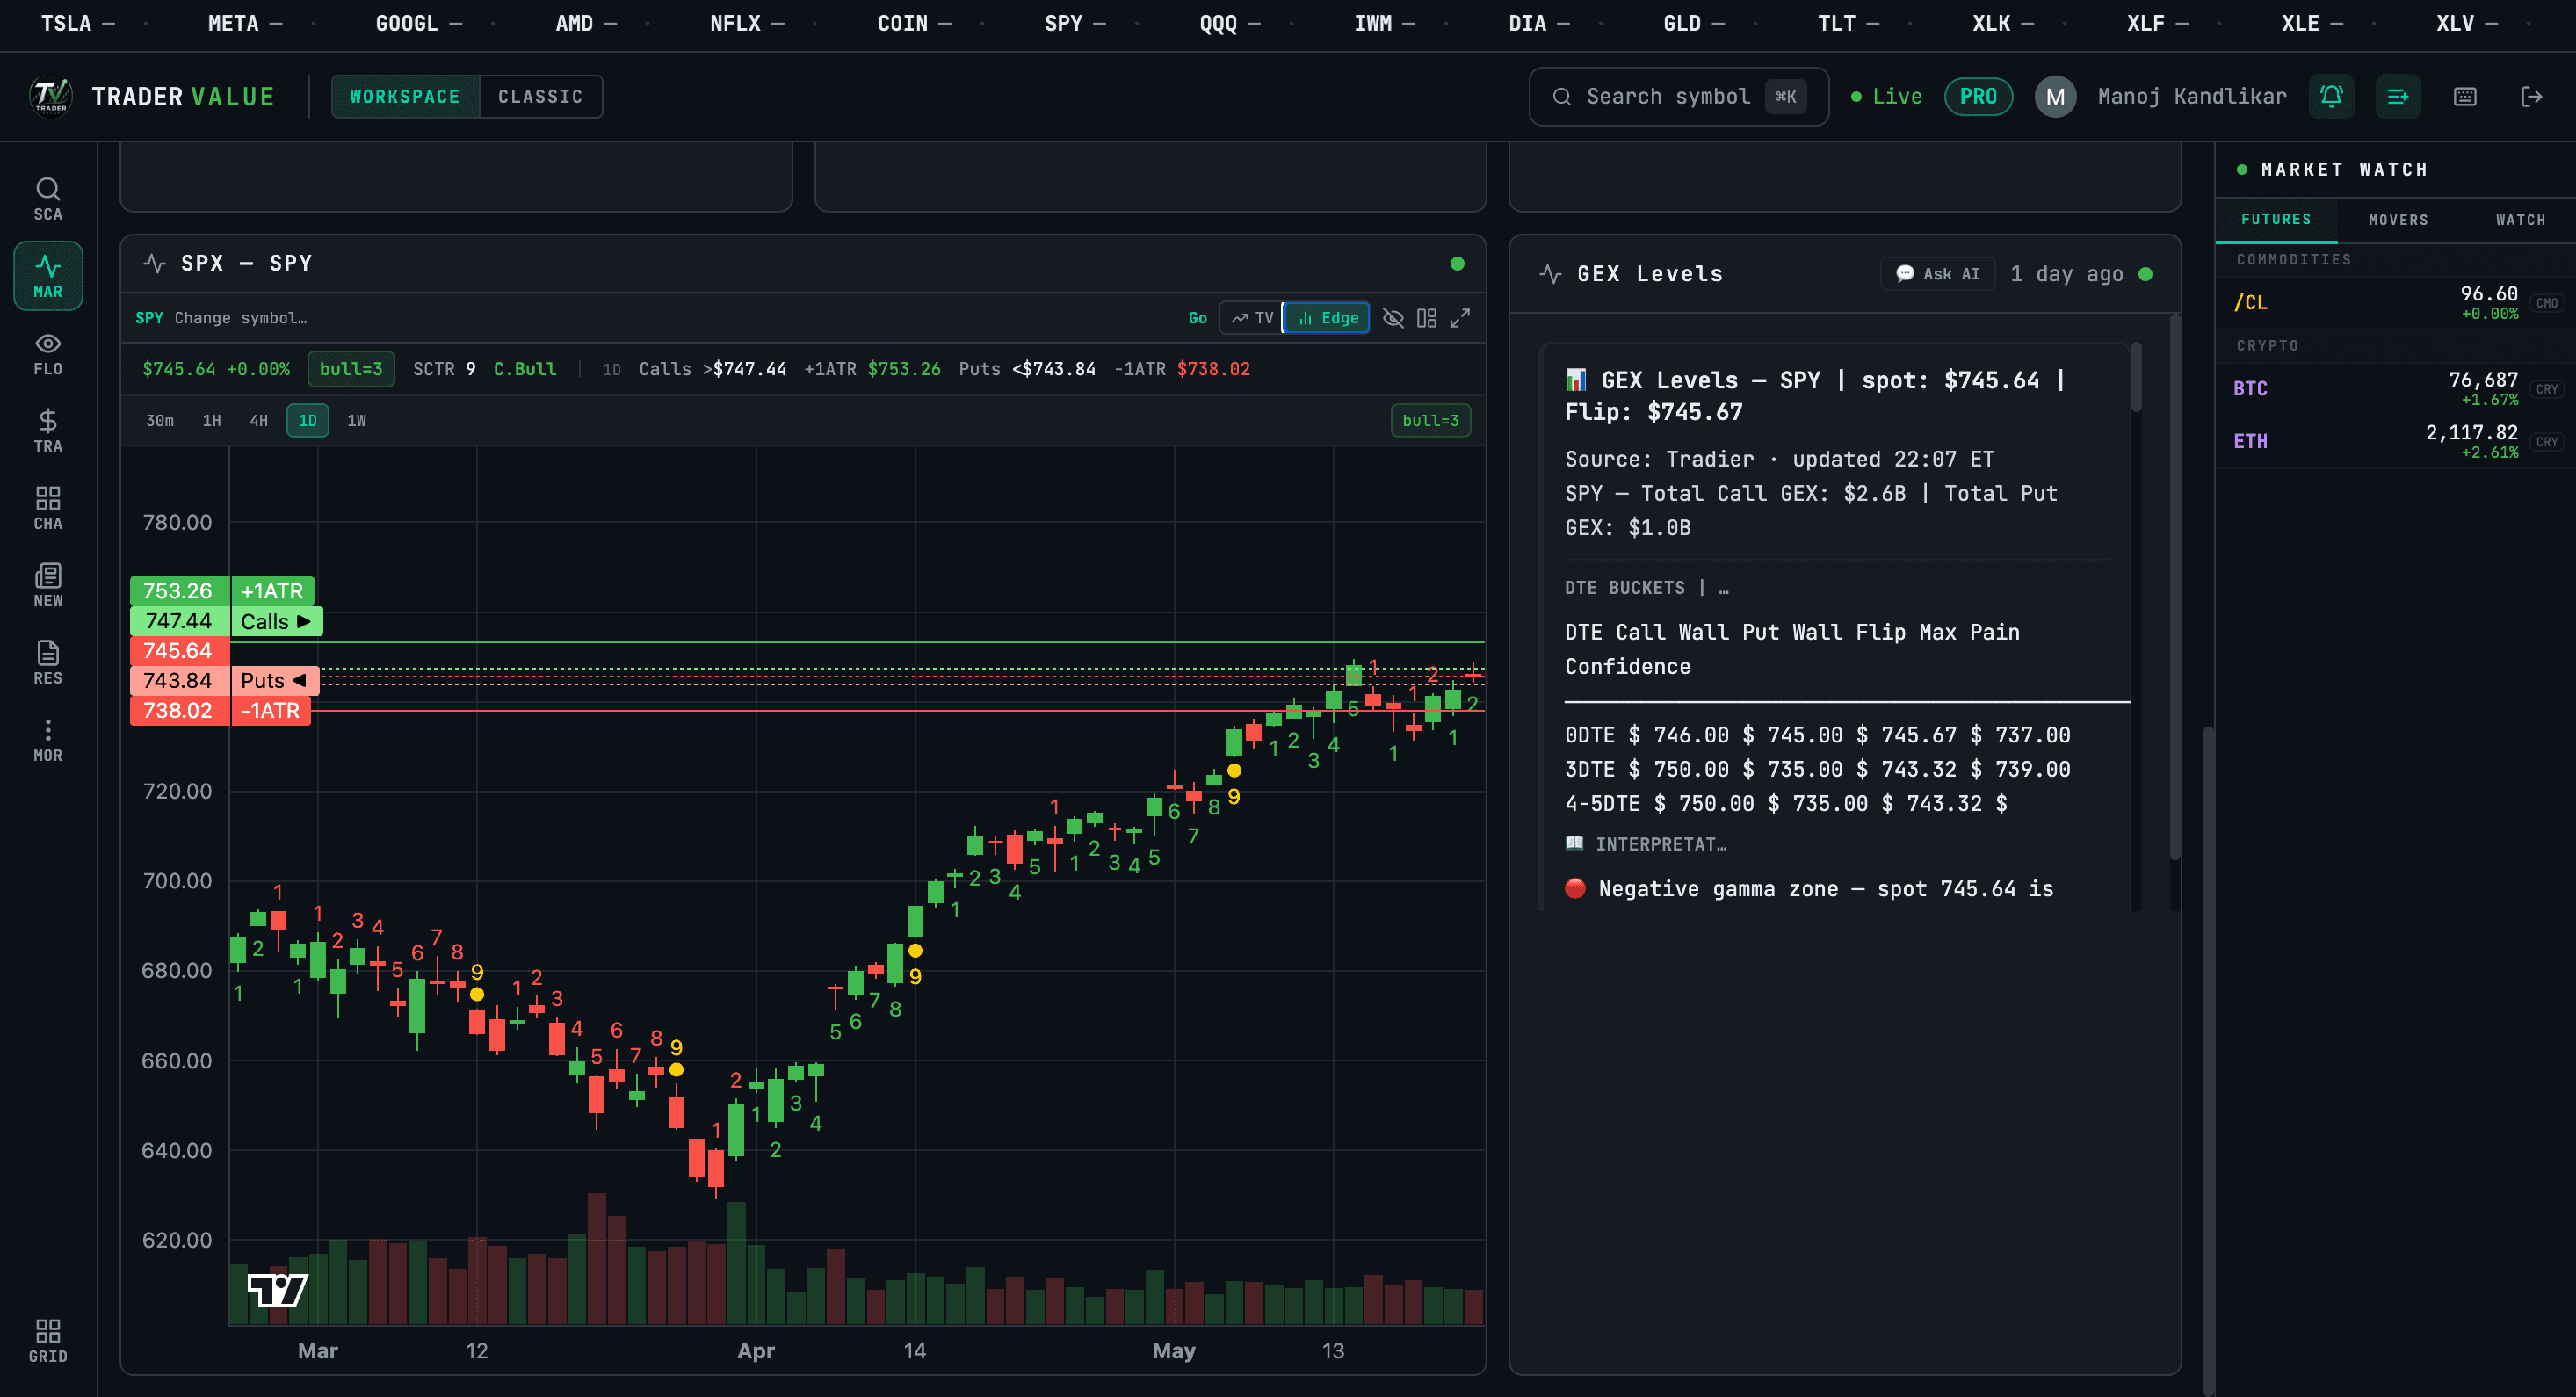The image size is (2576, 1397).
Task: Focus the Search symbol field
Action: [1679, 97]
